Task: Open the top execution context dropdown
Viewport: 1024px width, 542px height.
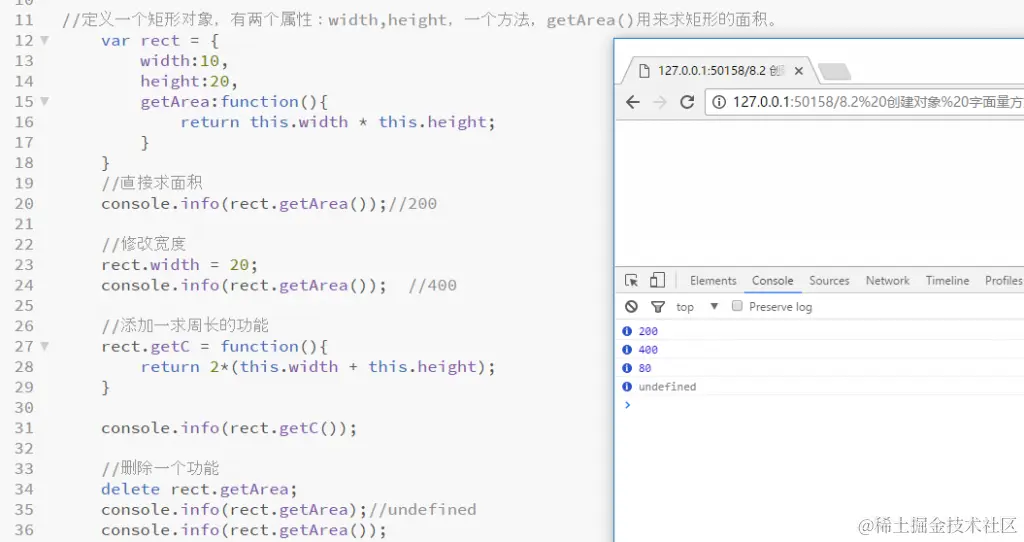Action: point(697,306)
